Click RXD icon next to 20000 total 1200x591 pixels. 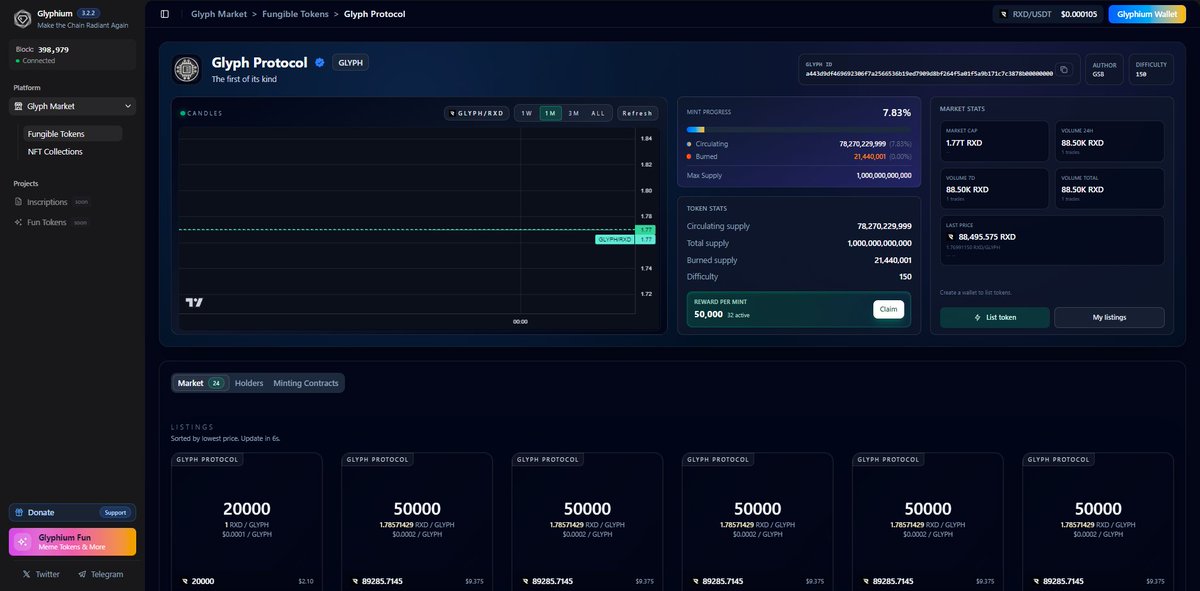click(185, 581)
